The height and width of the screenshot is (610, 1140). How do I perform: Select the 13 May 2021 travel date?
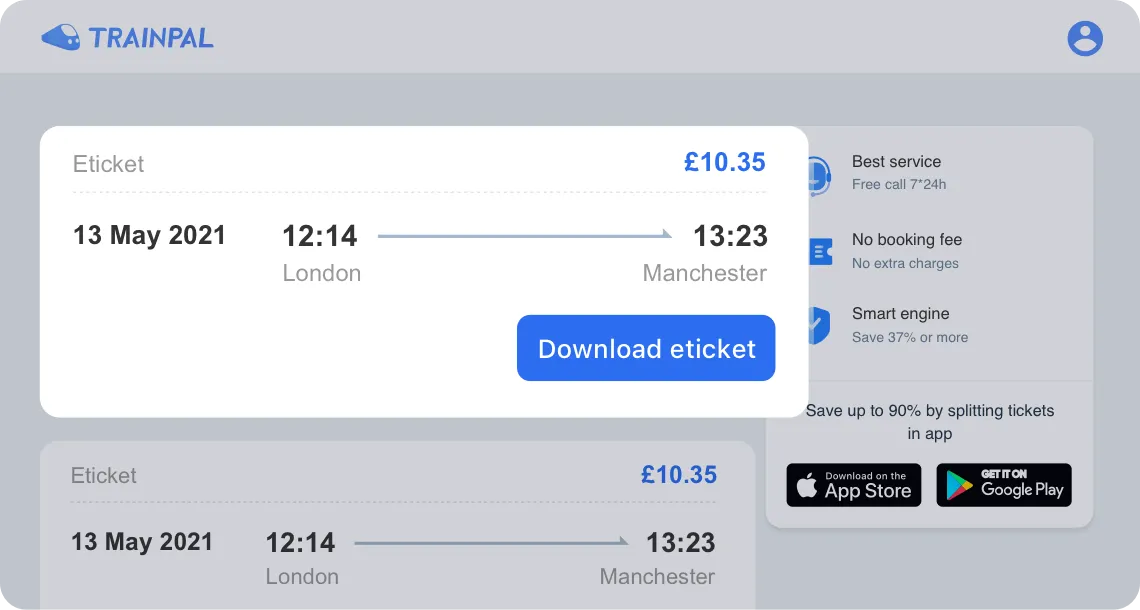(148, 235)
